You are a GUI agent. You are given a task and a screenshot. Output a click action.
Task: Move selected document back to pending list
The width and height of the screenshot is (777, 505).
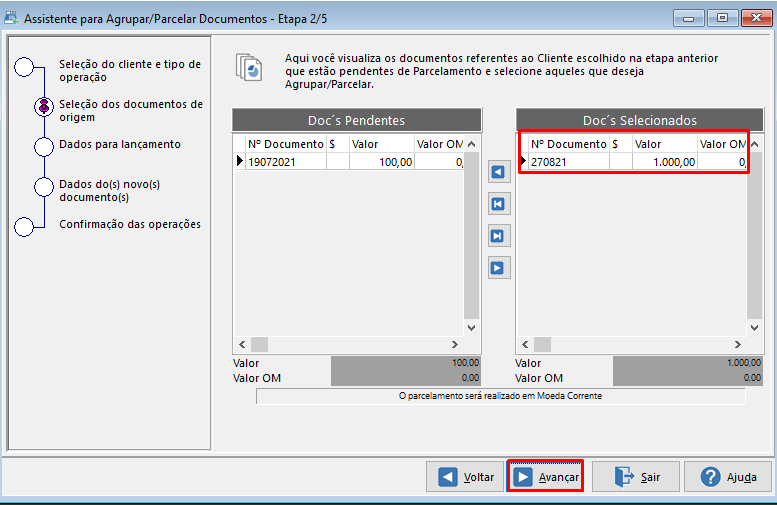499,172
